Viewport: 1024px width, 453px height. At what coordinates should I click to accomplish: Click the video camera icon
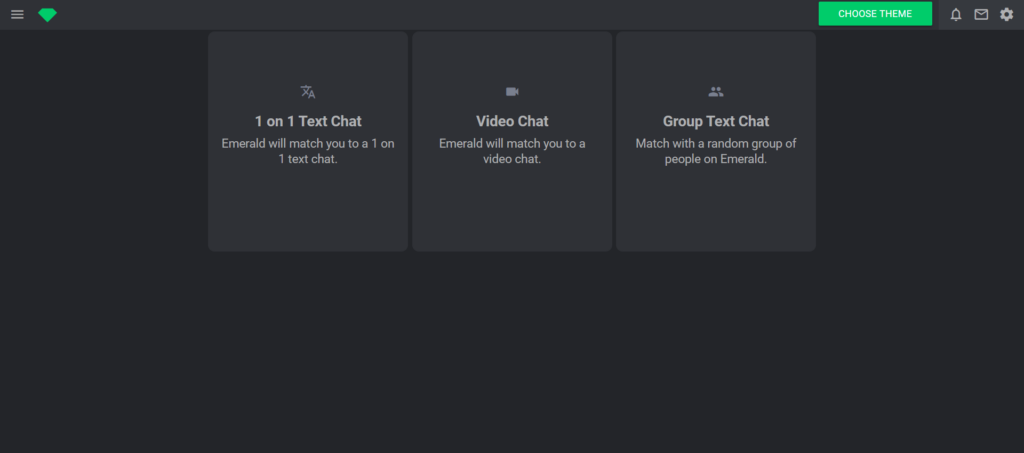coord(512,92)
